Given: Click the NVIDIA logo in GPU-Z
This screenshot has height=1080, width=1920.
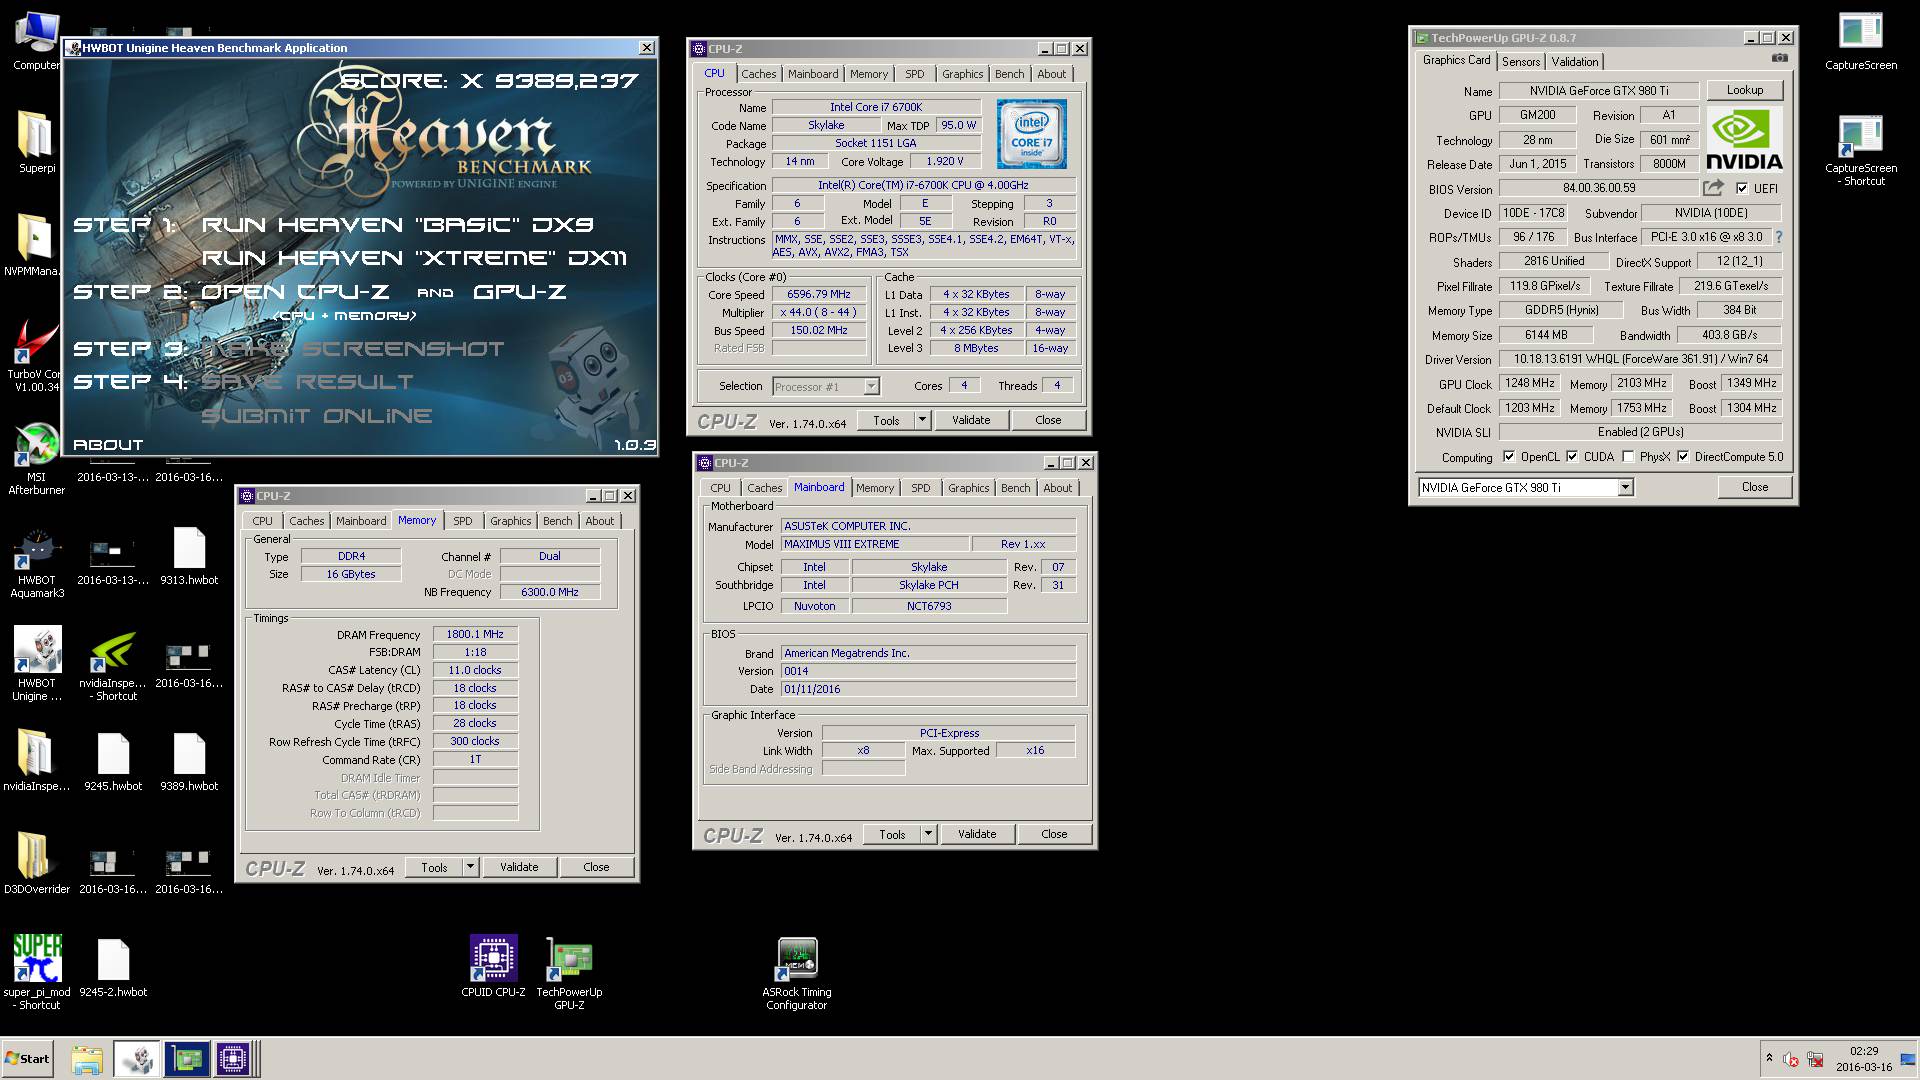Looking at the screenshot, I should [x=1744, y=139].
